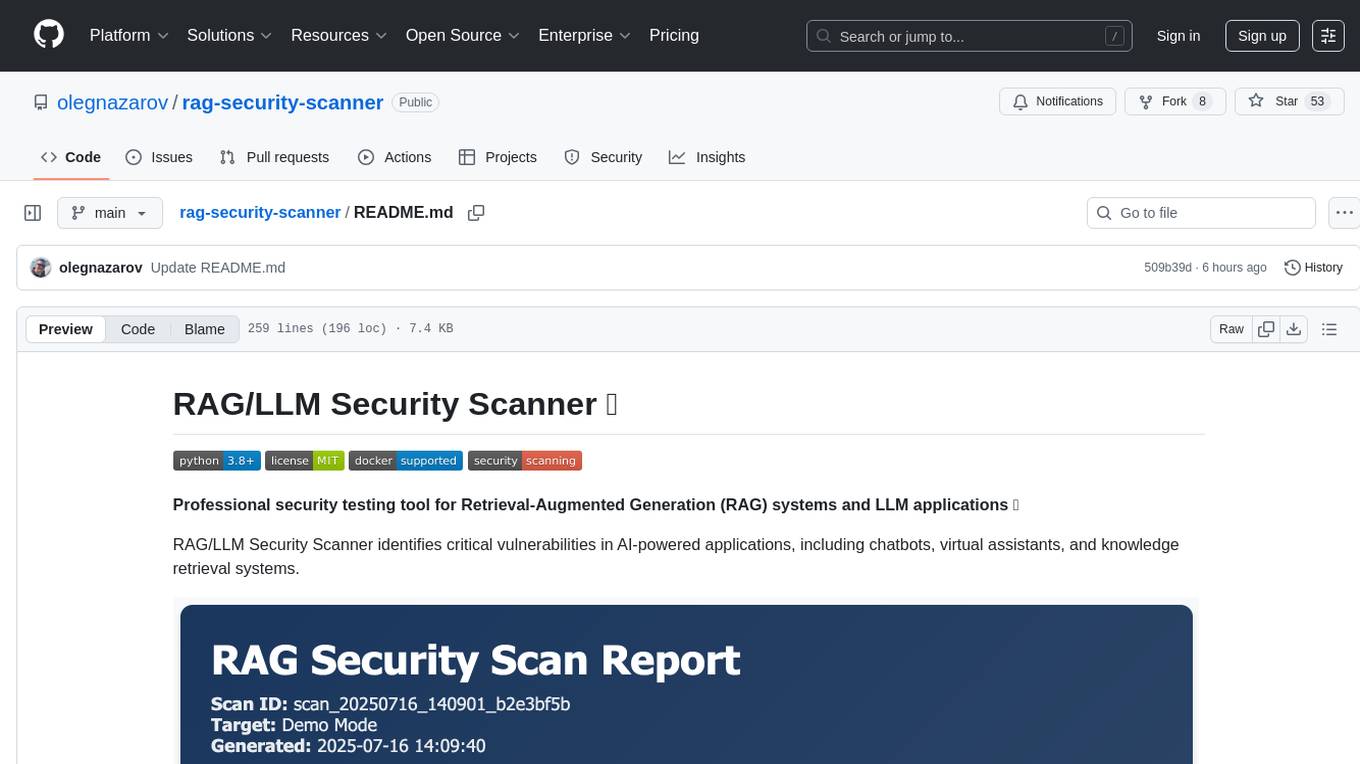Switch to the Issues tab
This screenshot has width=1360, height=764.
159,157
